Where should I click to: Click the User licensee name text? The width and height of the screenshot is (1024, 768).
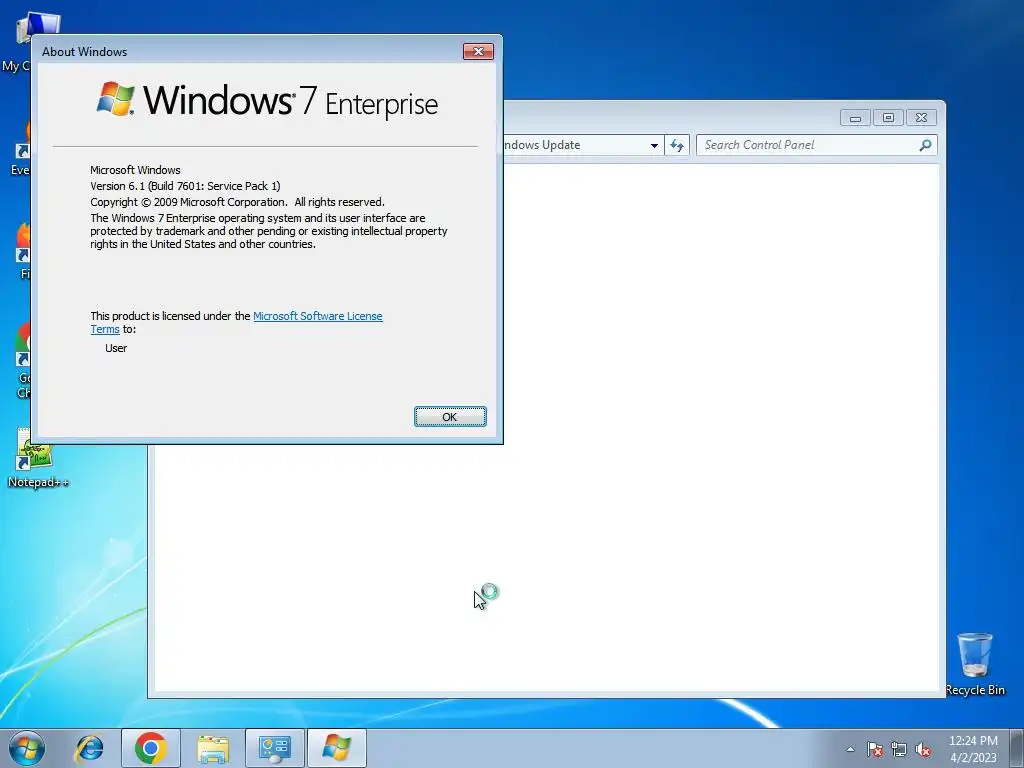116,348
